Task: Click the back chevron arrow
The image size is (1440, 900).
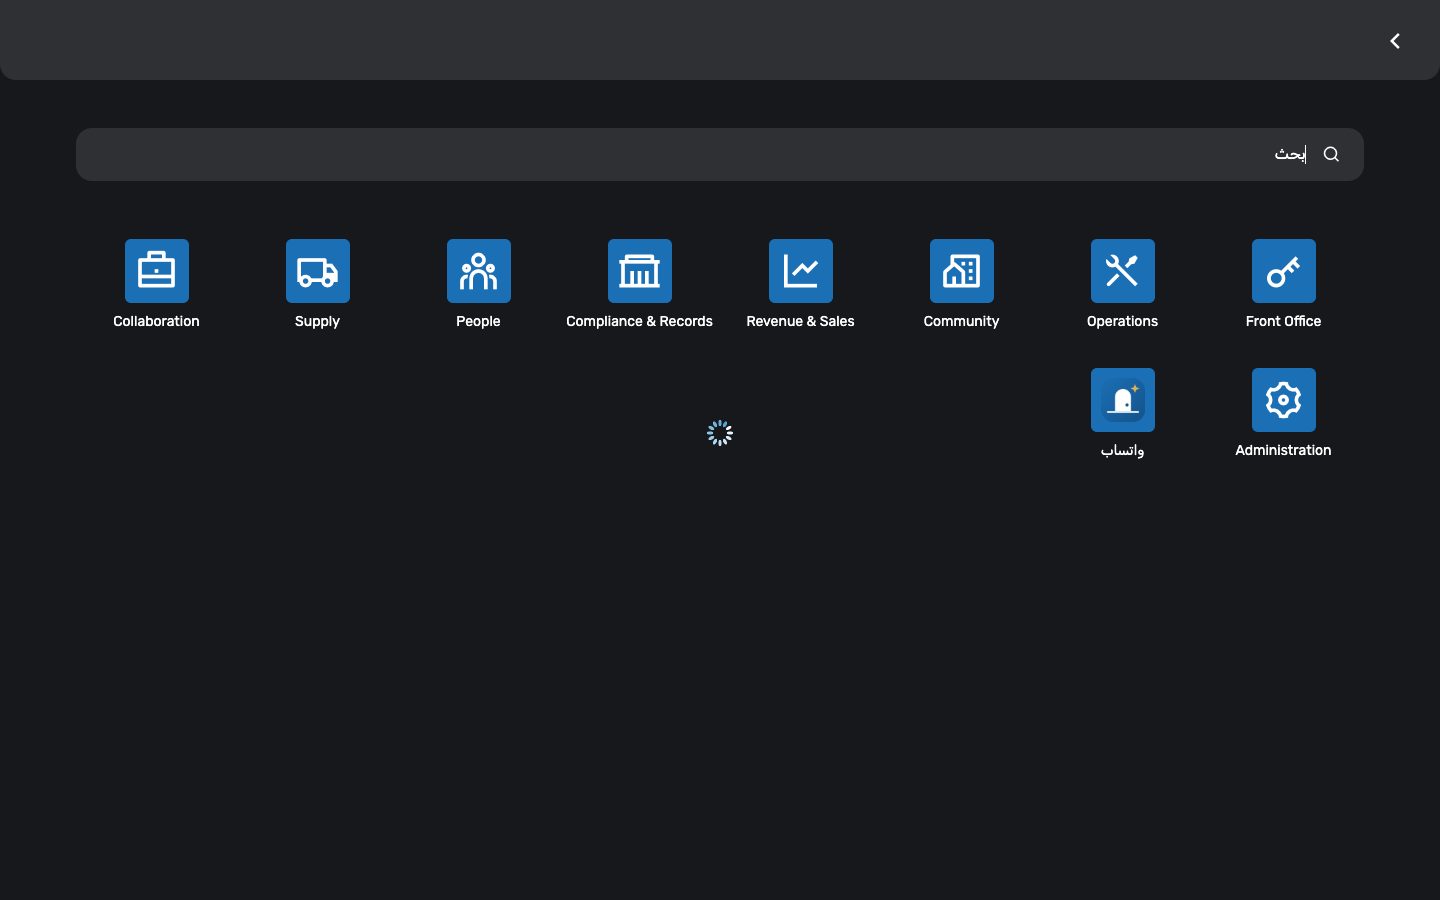Action: point(1395,41)
